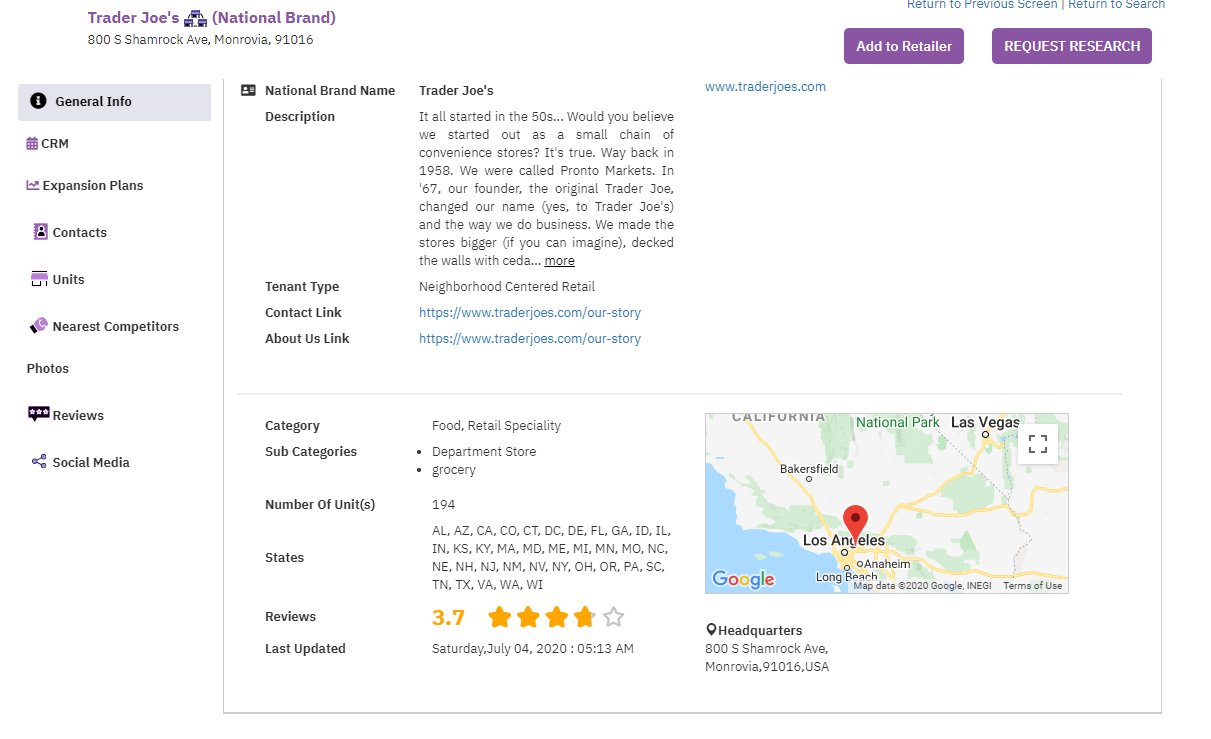Click the Department Store sub category
This screenshot has width=1211, height=739.
tap(484, 451)
